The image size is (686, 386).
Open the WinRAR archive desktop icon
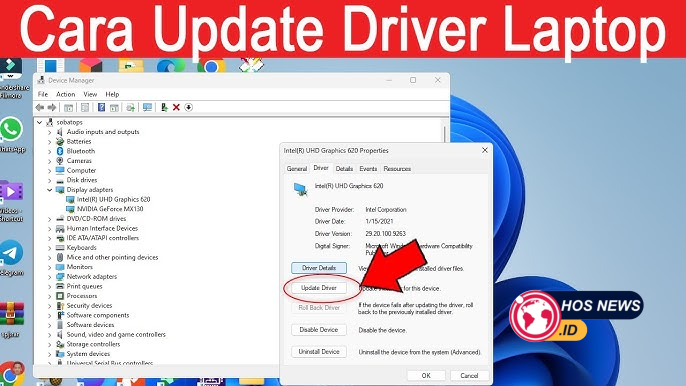click(x=12, y=313)
